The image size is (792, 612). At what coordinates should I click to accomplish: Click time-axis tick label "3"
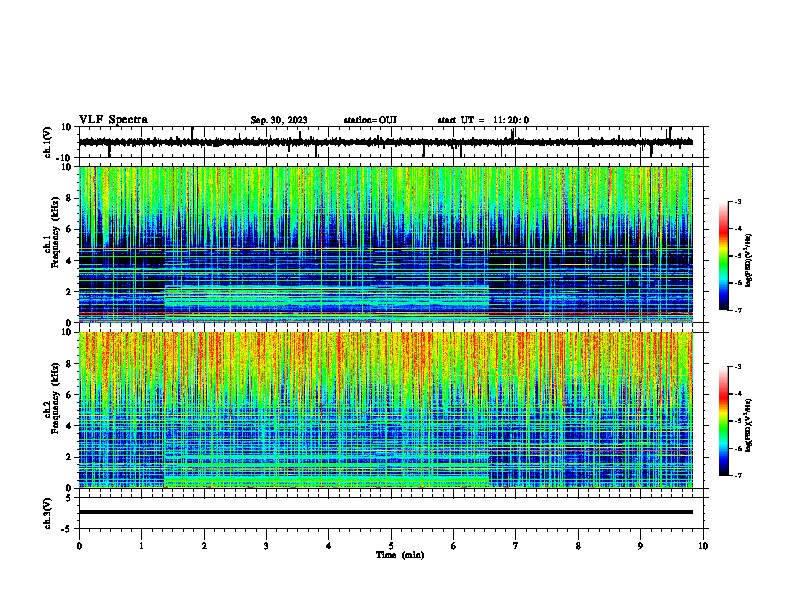pyautogui.click(x=266, y=546)
